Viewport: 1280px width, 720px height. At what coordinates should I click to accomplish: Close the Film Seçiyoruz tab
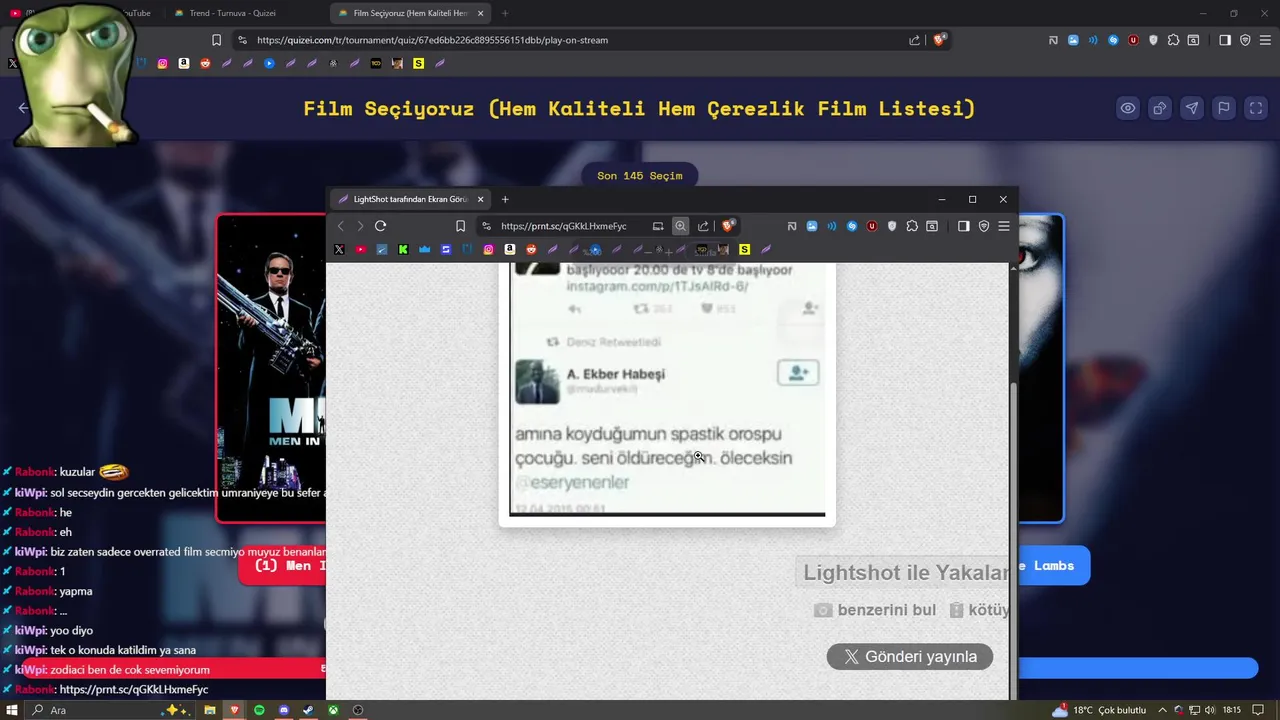click(481, 13)
